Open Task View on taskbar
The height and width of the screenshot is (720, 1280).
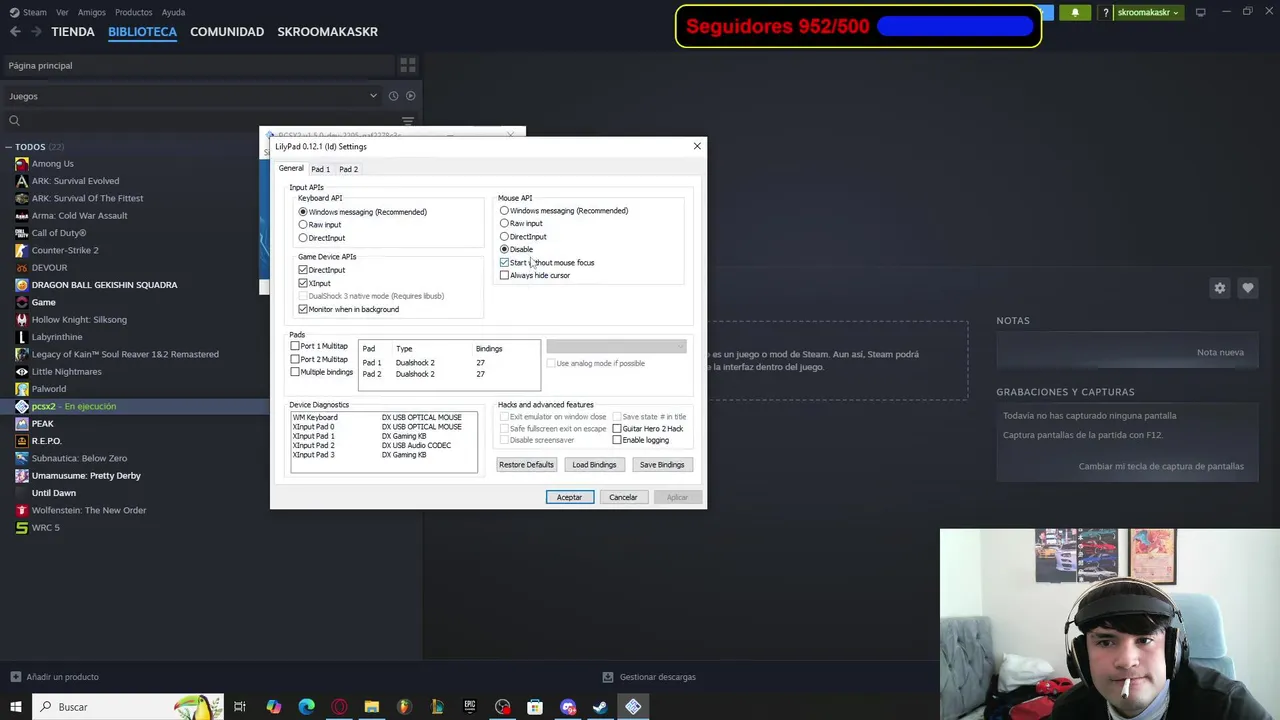pyautogui.click(x=240, y=707)
